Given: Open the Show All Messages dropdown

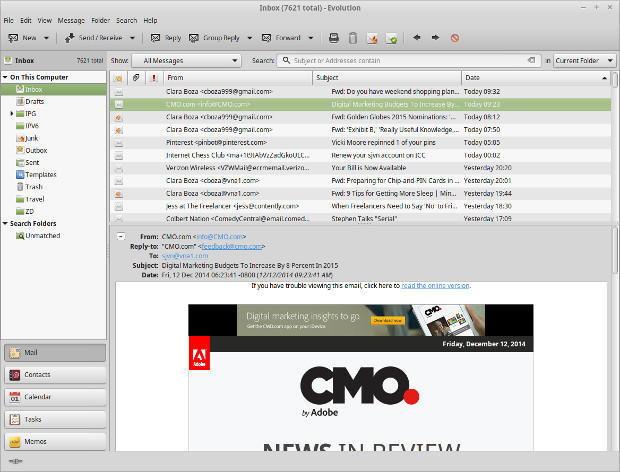Looking at the screenshot, I should [190, 60].
